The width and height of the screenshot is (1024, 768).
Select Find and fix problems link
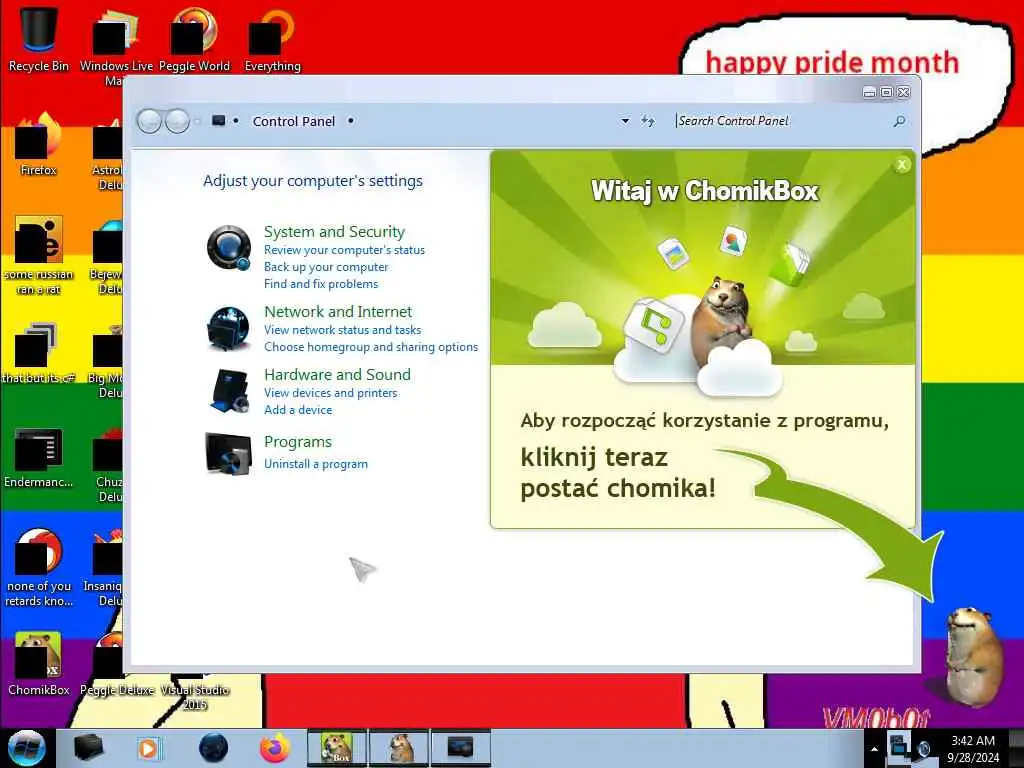321,284
